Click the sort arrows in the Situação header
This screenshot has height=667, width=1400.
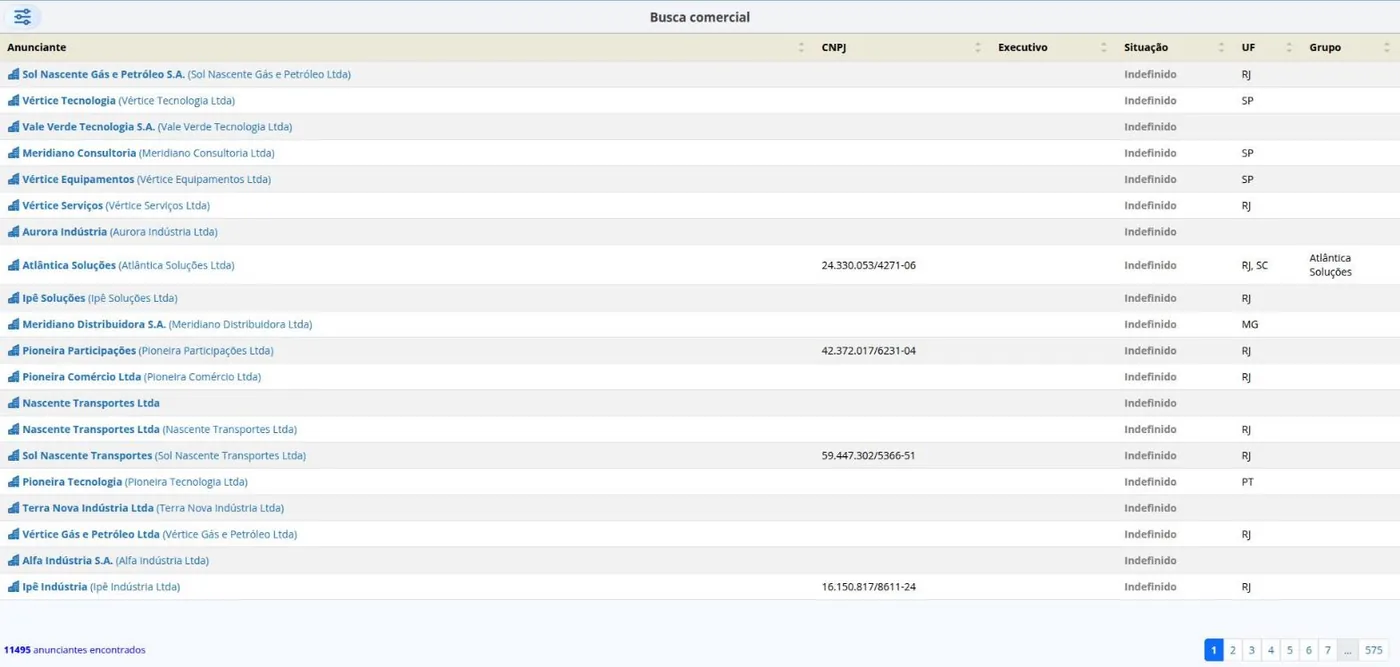pos(1221,47)
